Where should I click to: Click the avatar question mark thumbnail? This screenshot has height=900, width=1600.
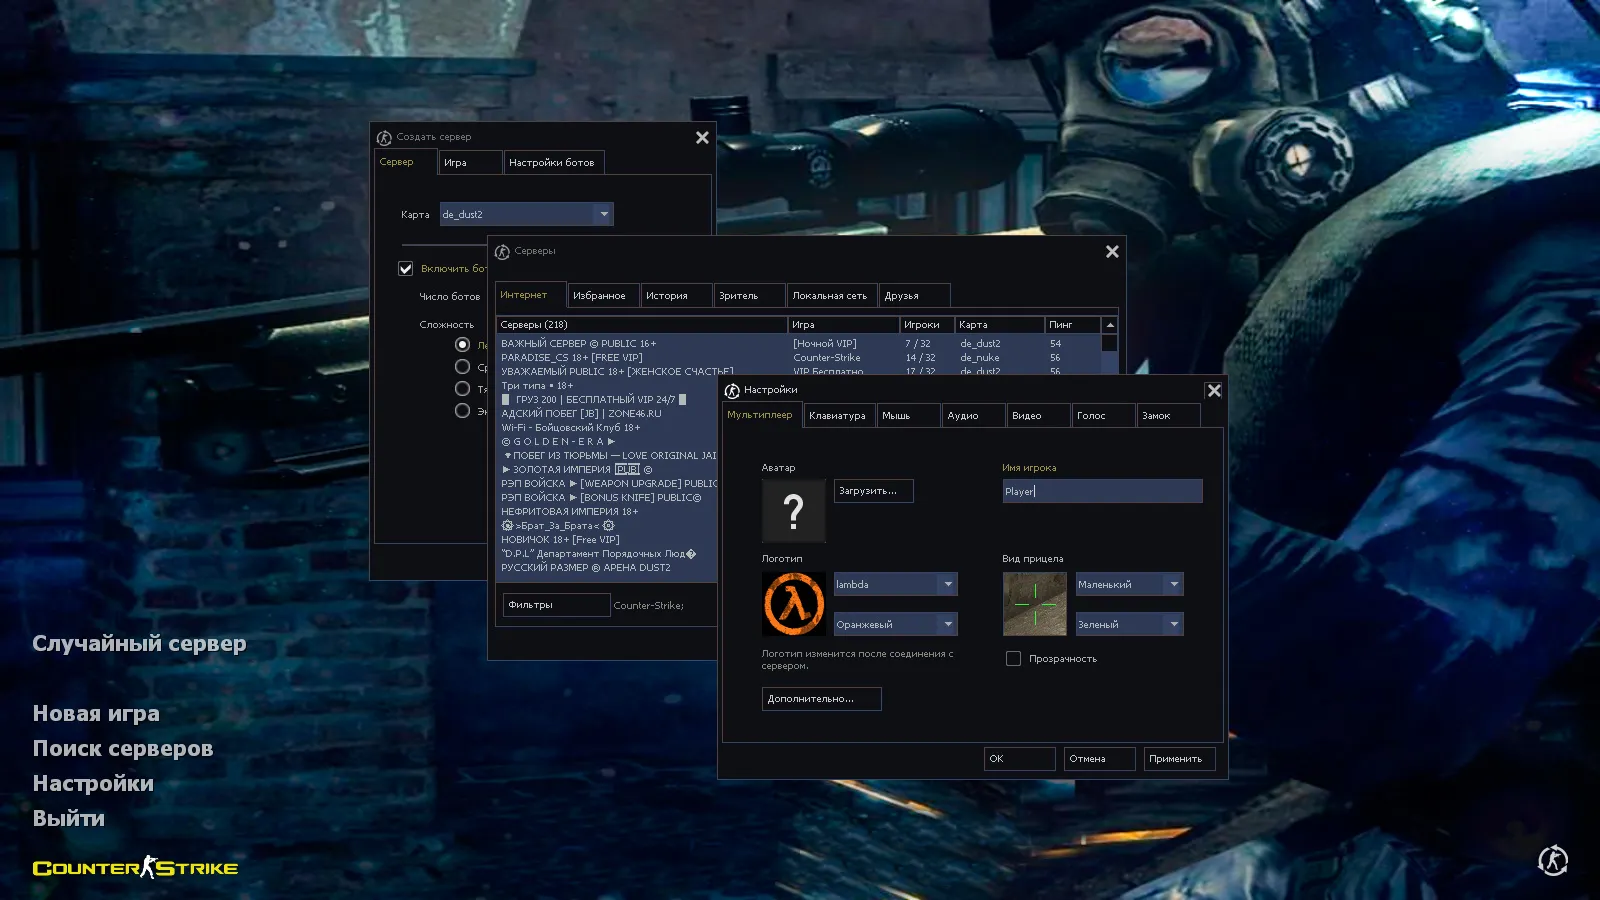click(793, 511)
